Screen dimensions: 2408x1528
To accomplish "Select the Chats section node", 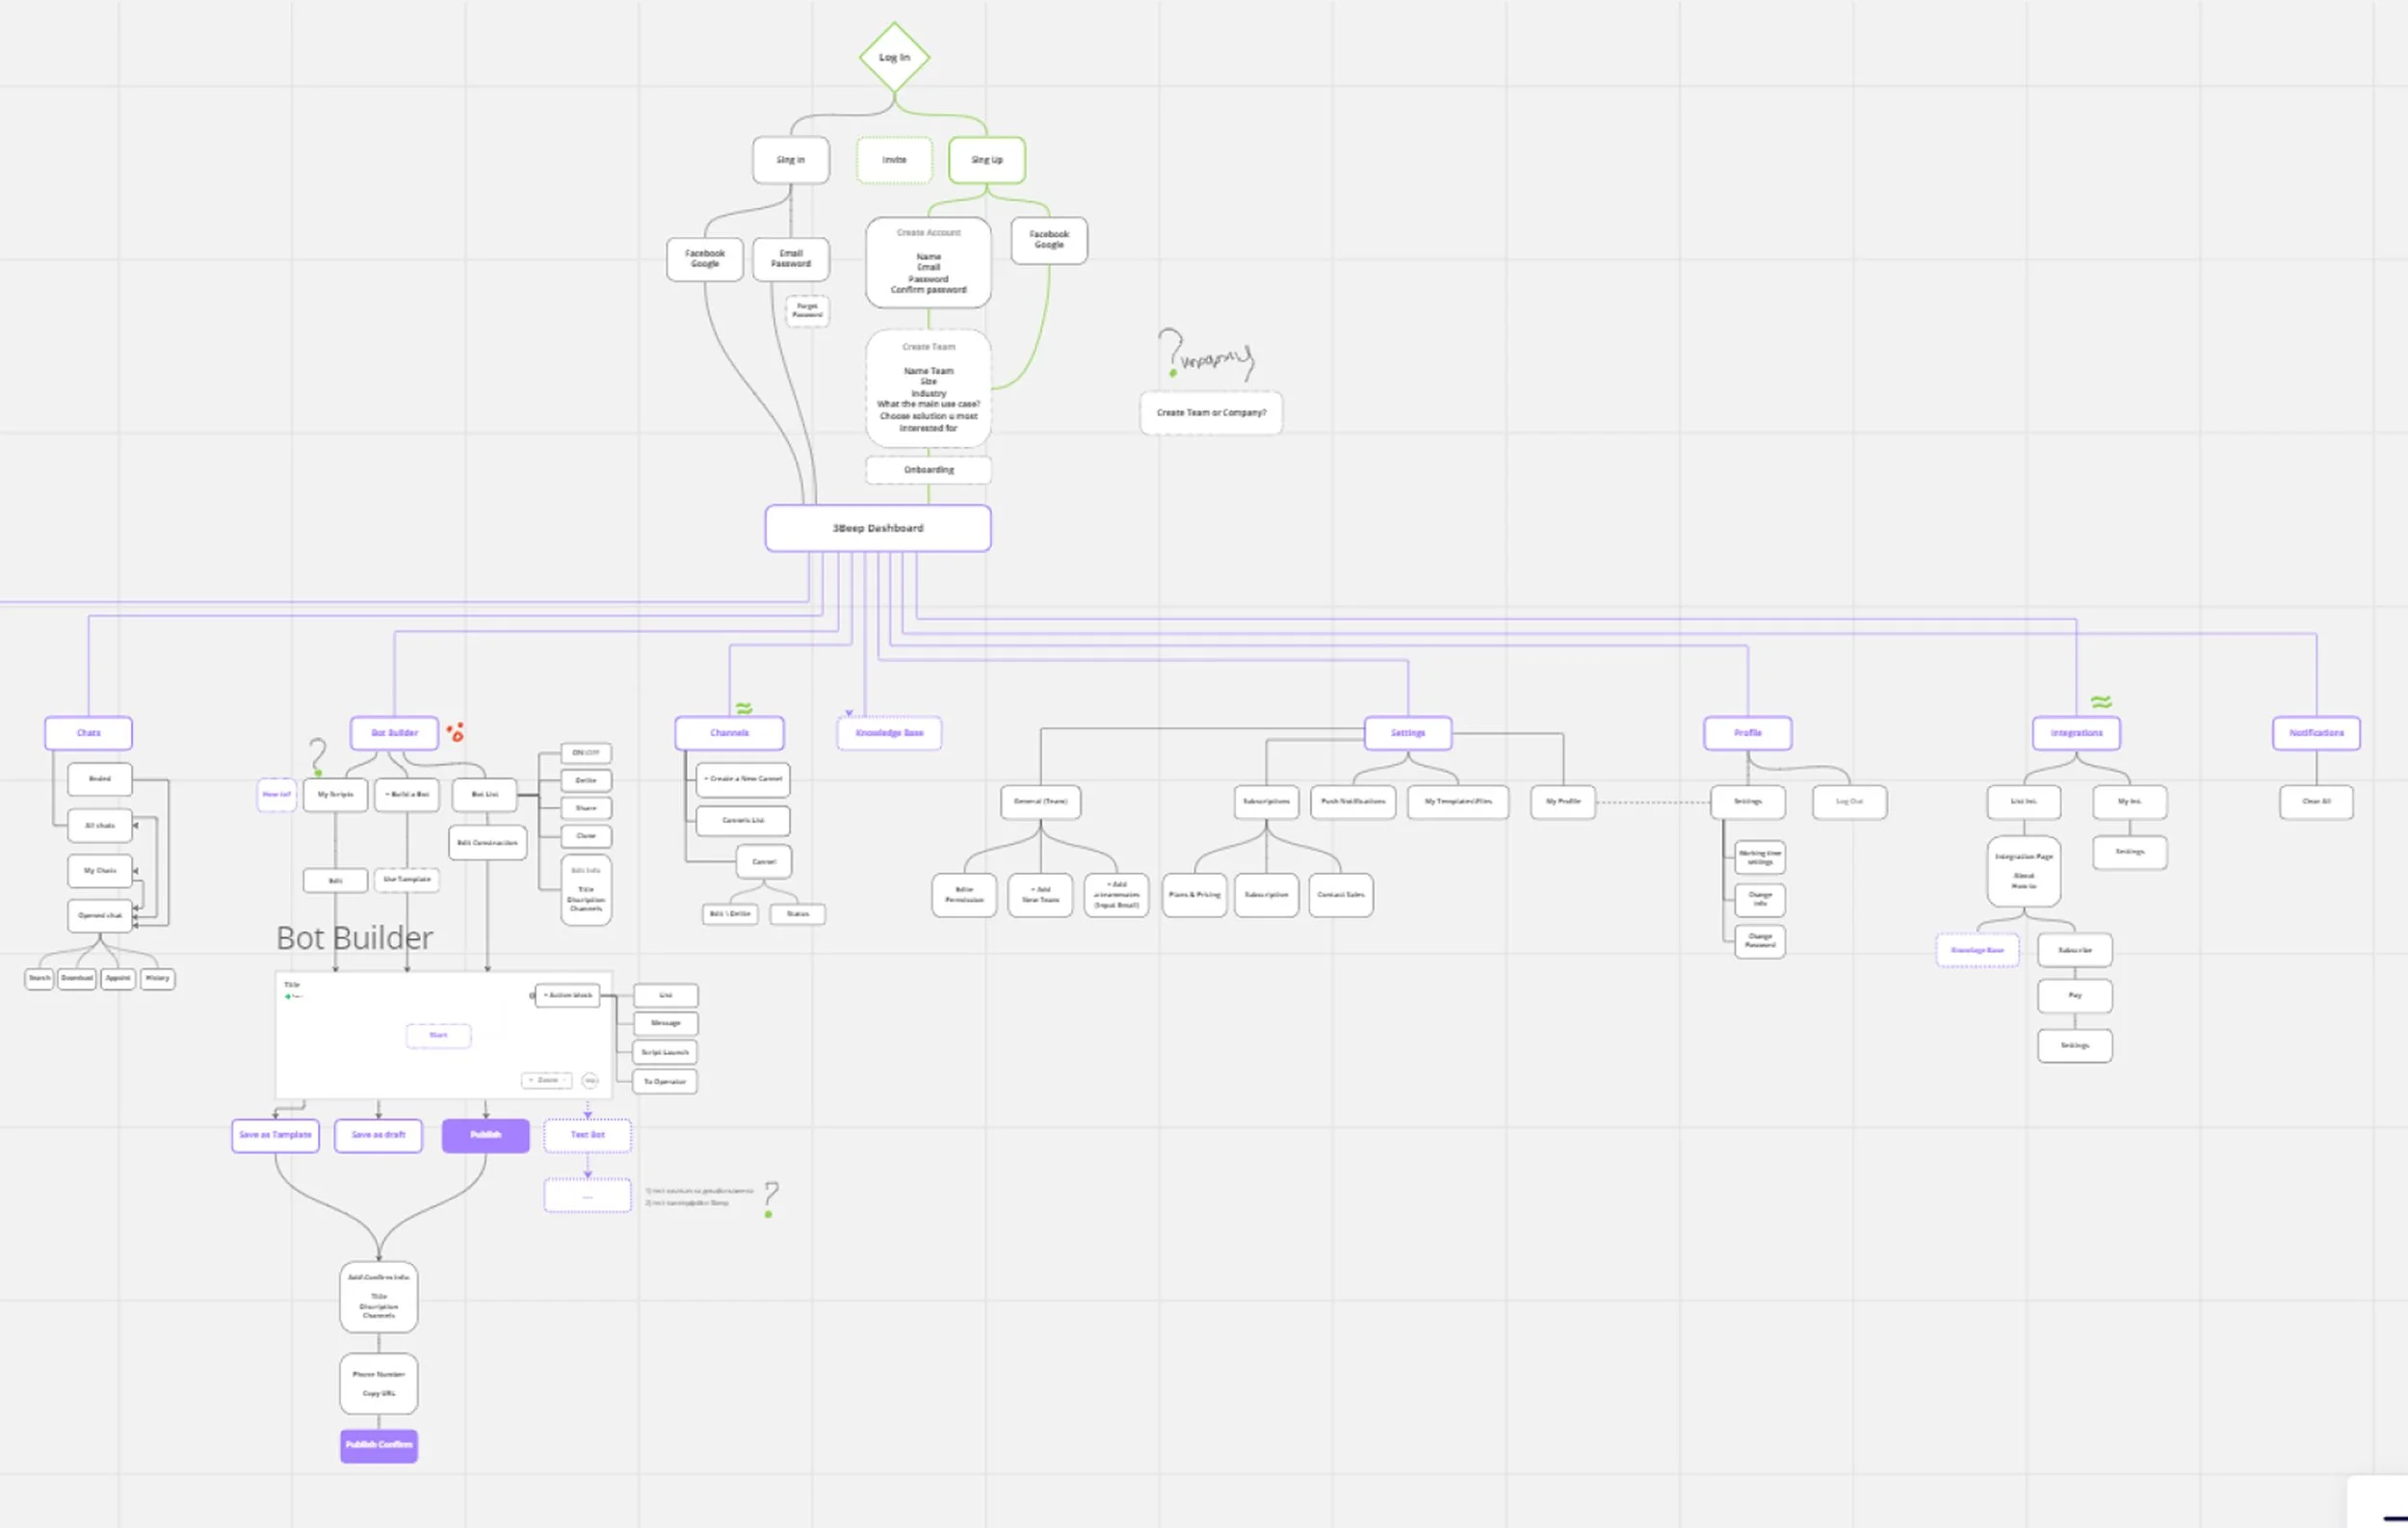I will coord(89,733).
